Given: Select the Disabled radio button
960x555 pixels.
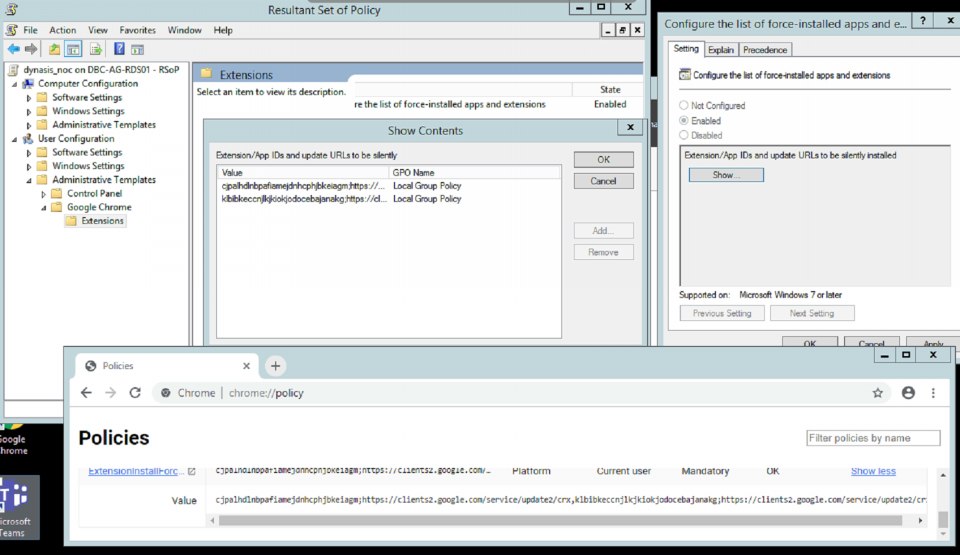Looking at the screenshot, I should coord(684,135).
